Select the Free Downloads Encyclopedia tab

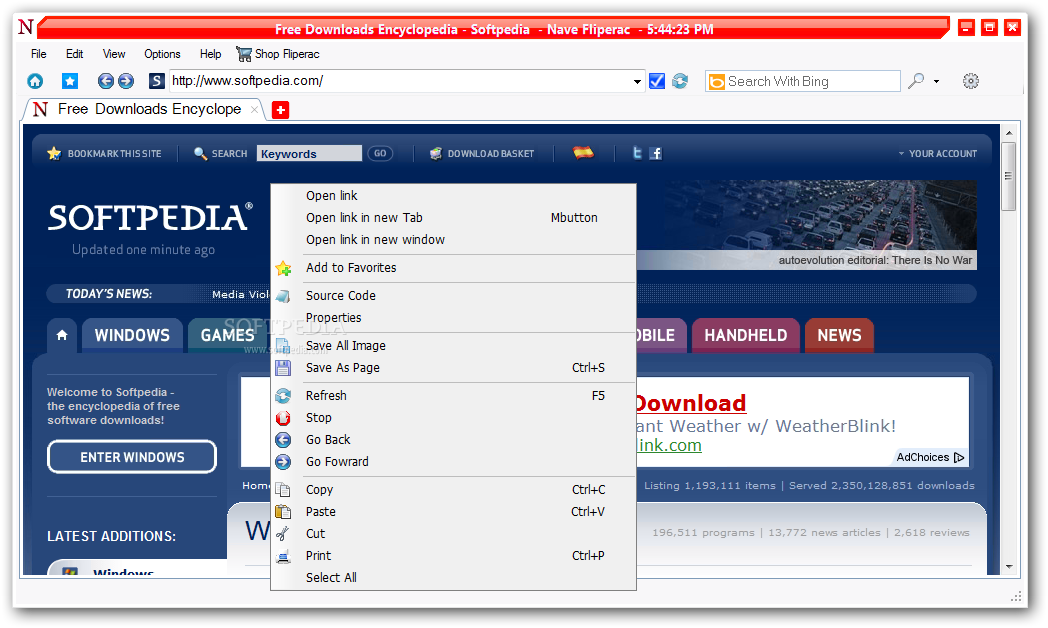[144, 110]
